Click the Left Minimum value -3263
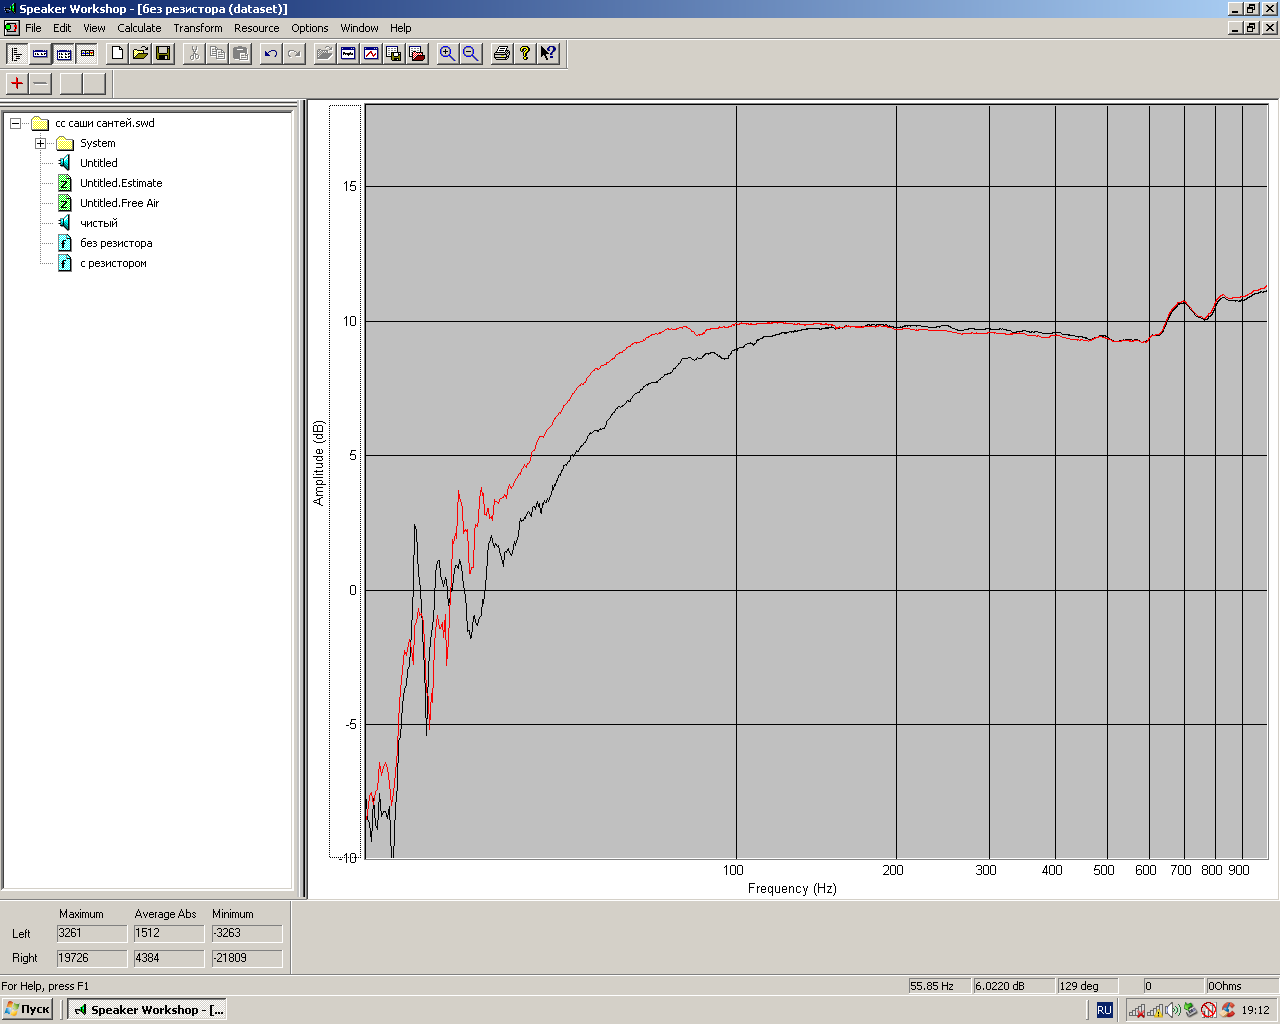 pyautogui.click(x=247, y=933)
